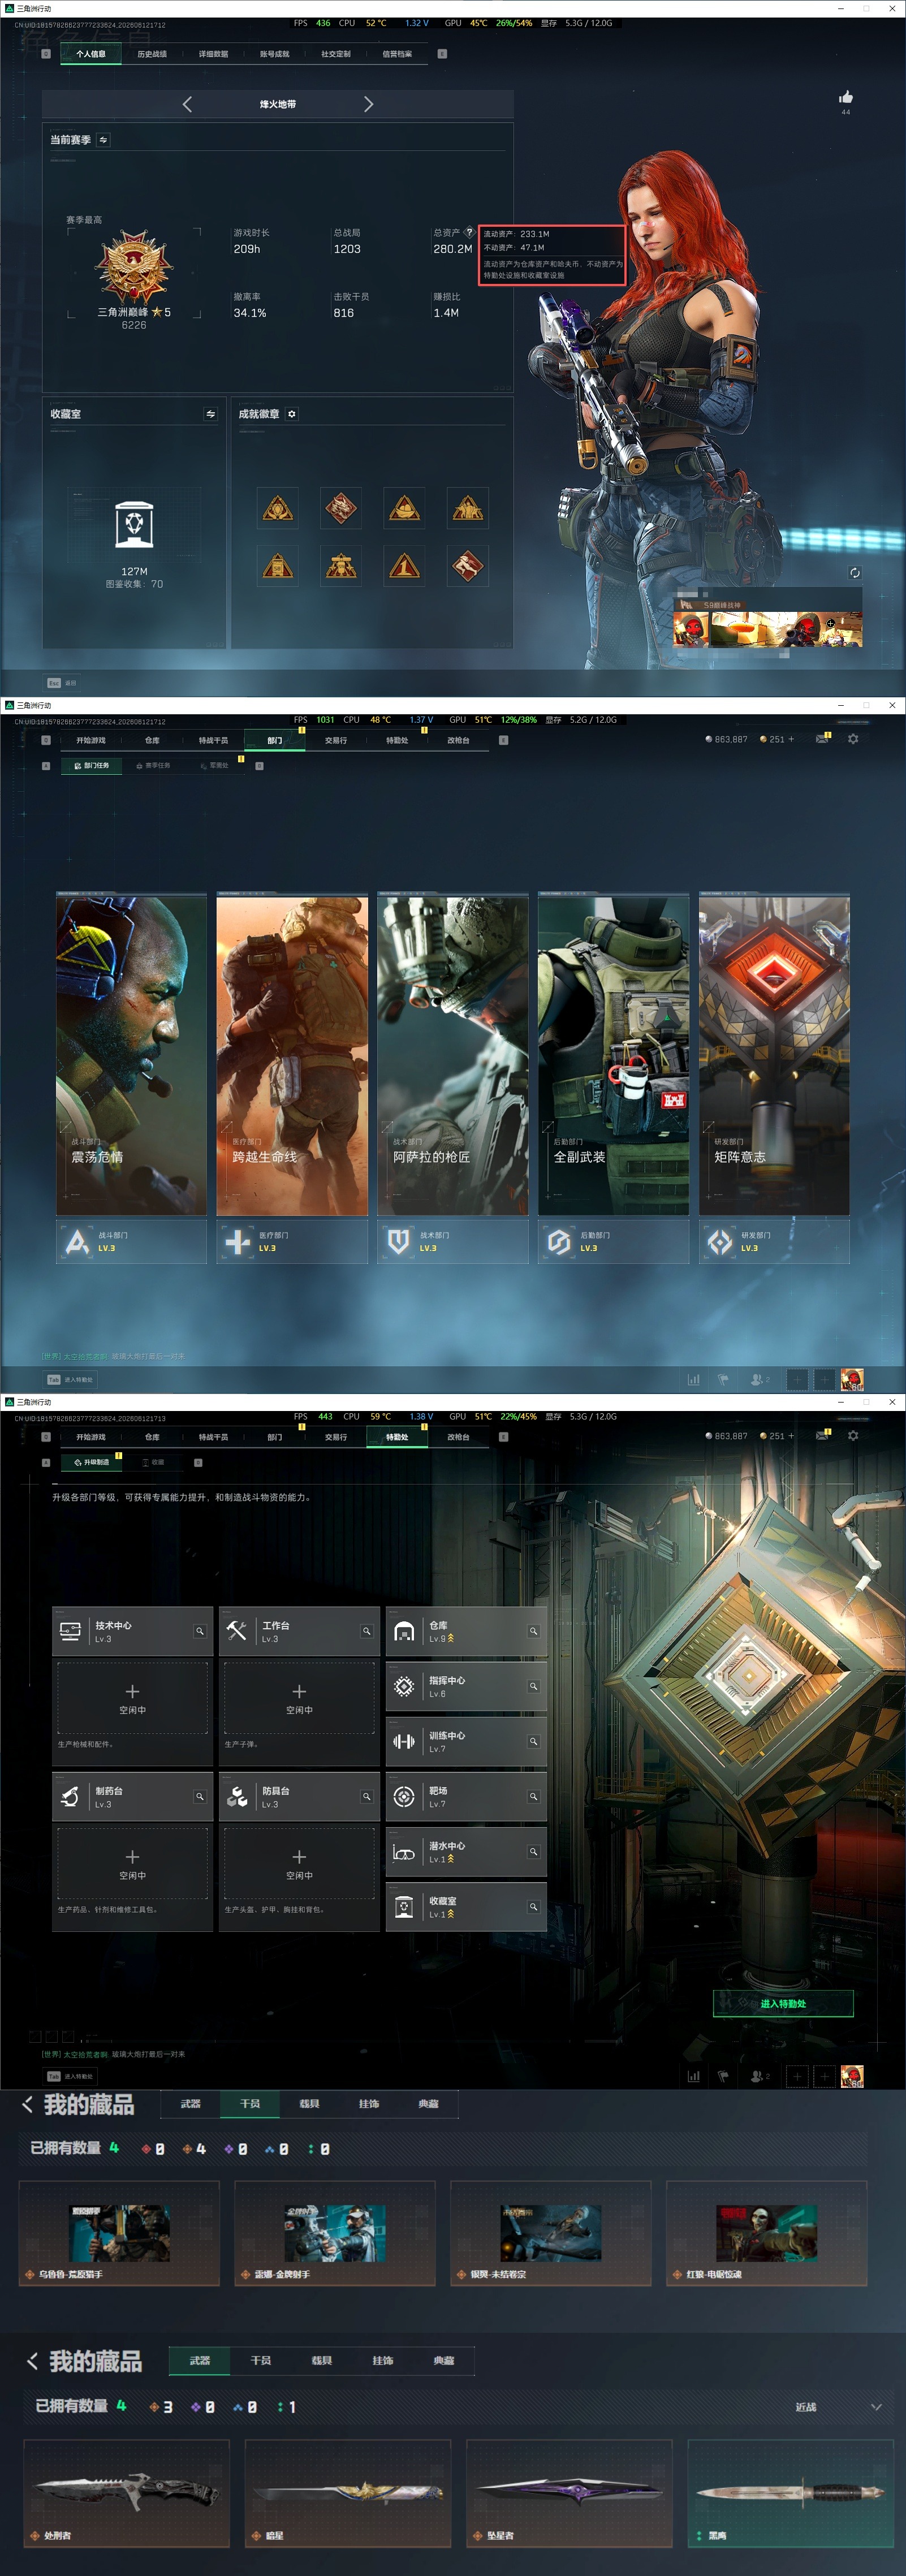Viewport: 906px width, 2576px height.
Task: Open the 矩阵意志 department card
Action: 774,1055
